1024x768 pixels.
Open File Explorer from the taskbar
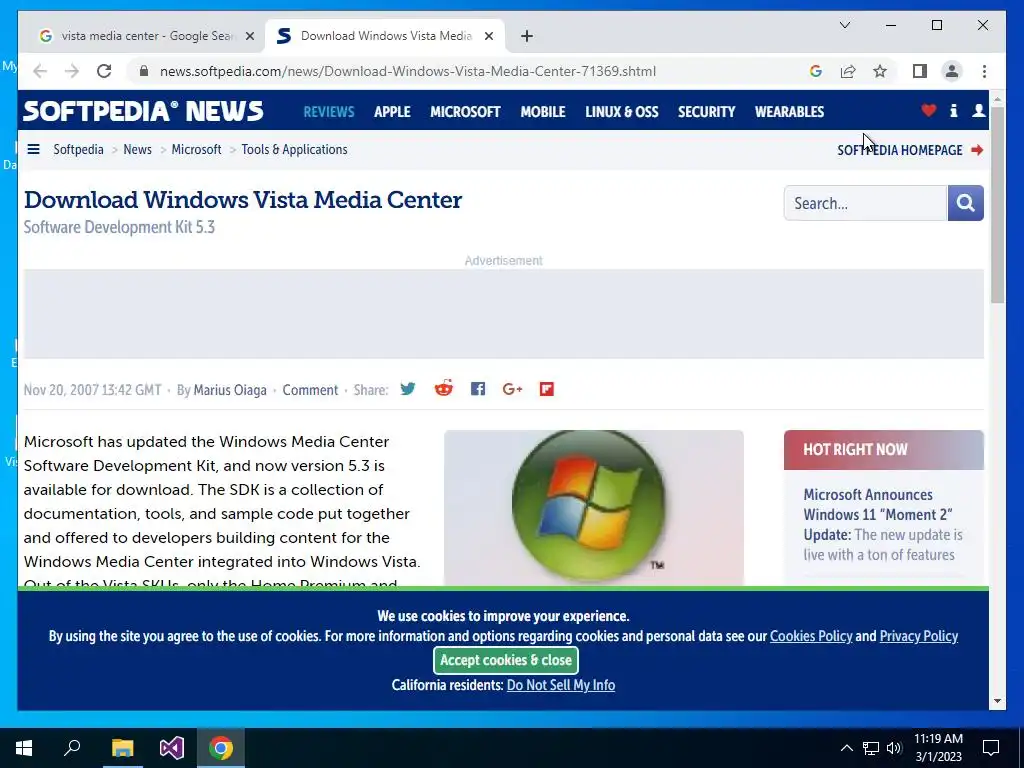point(122,748)
